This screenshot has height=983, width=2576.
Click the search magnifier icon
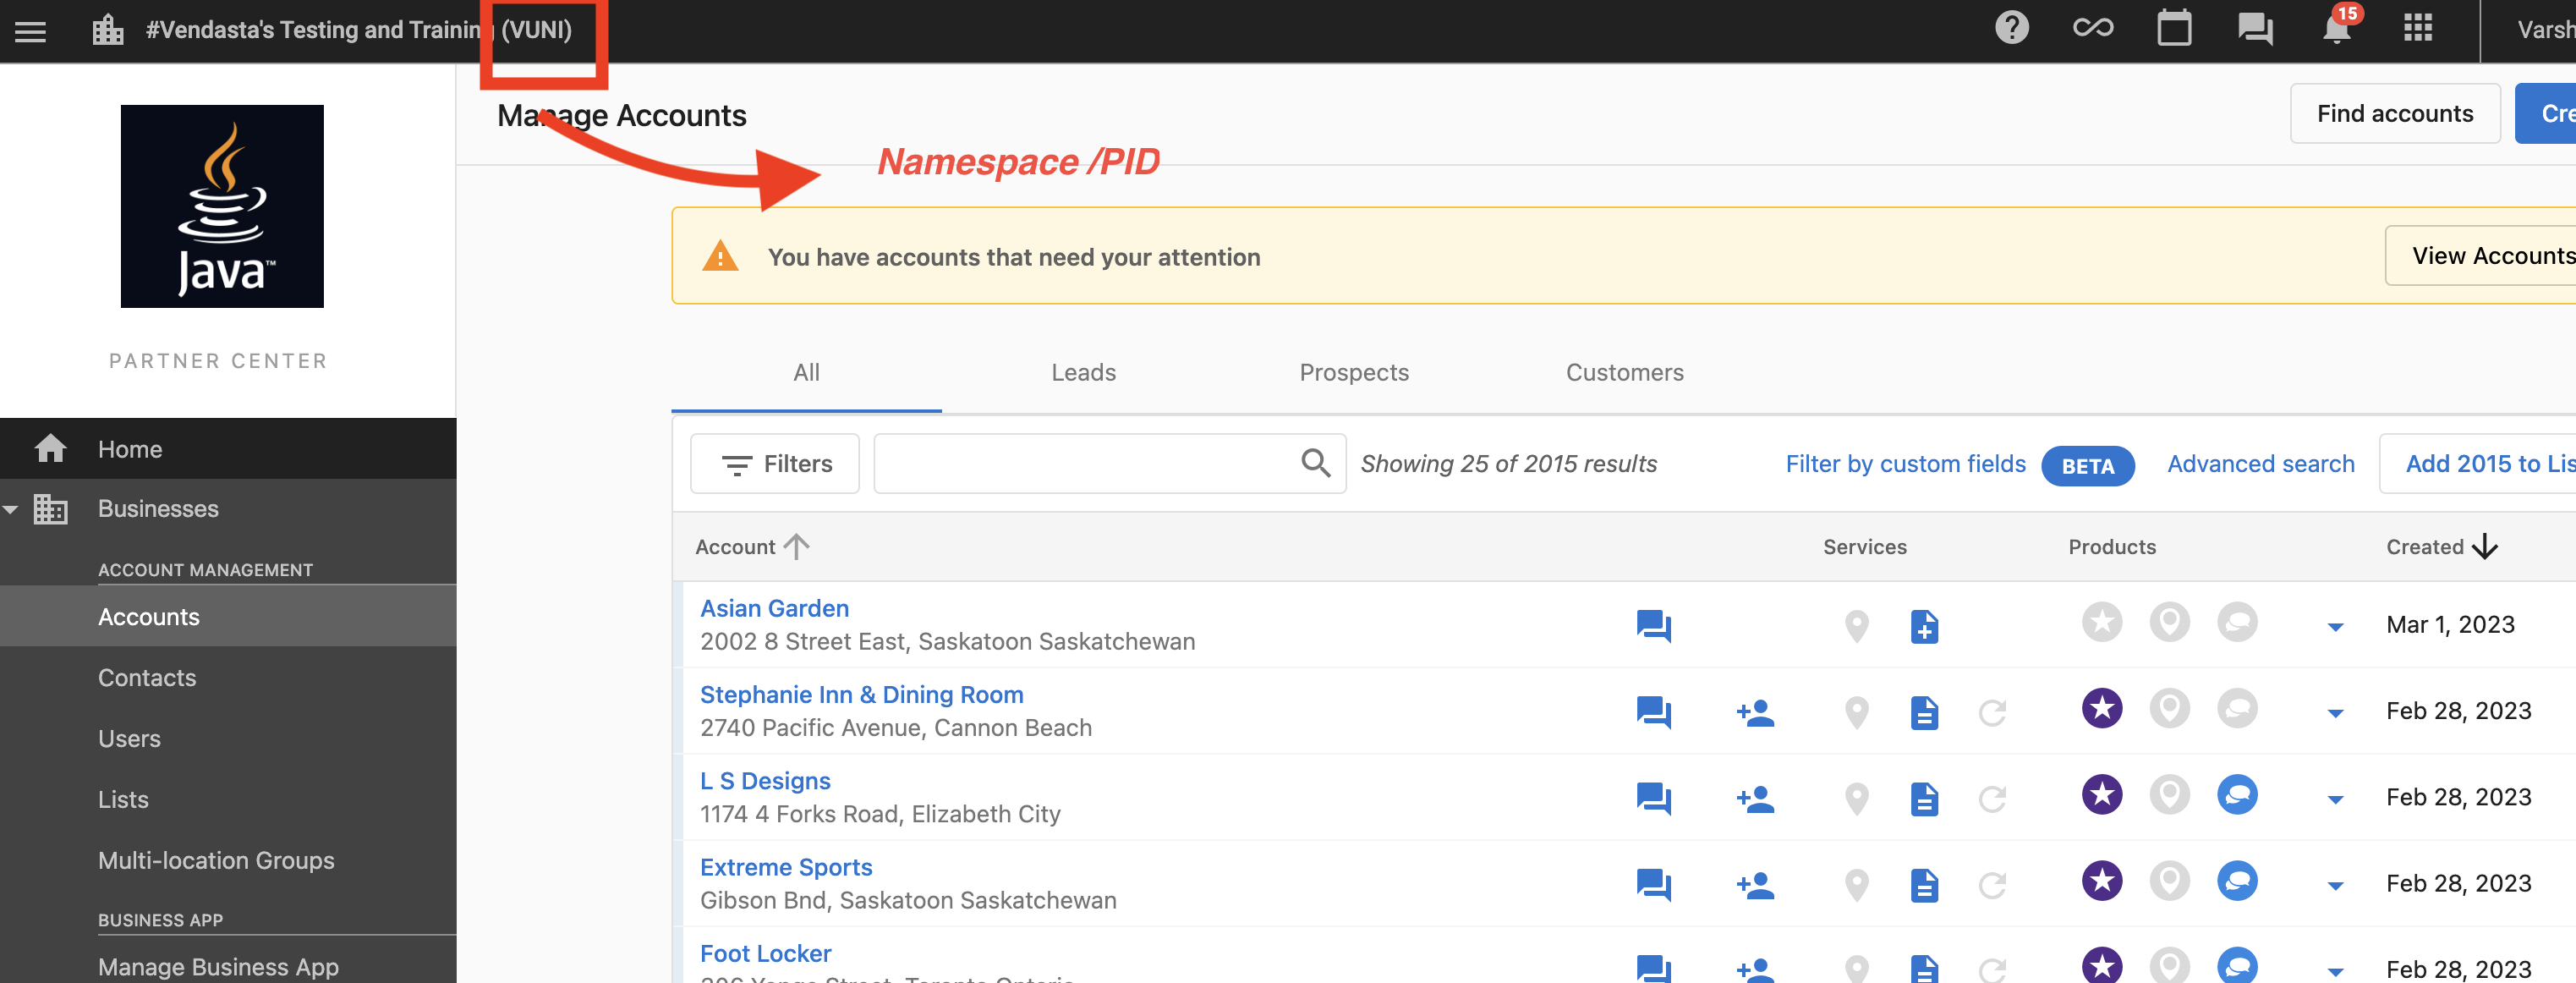tap(1316, 463)
